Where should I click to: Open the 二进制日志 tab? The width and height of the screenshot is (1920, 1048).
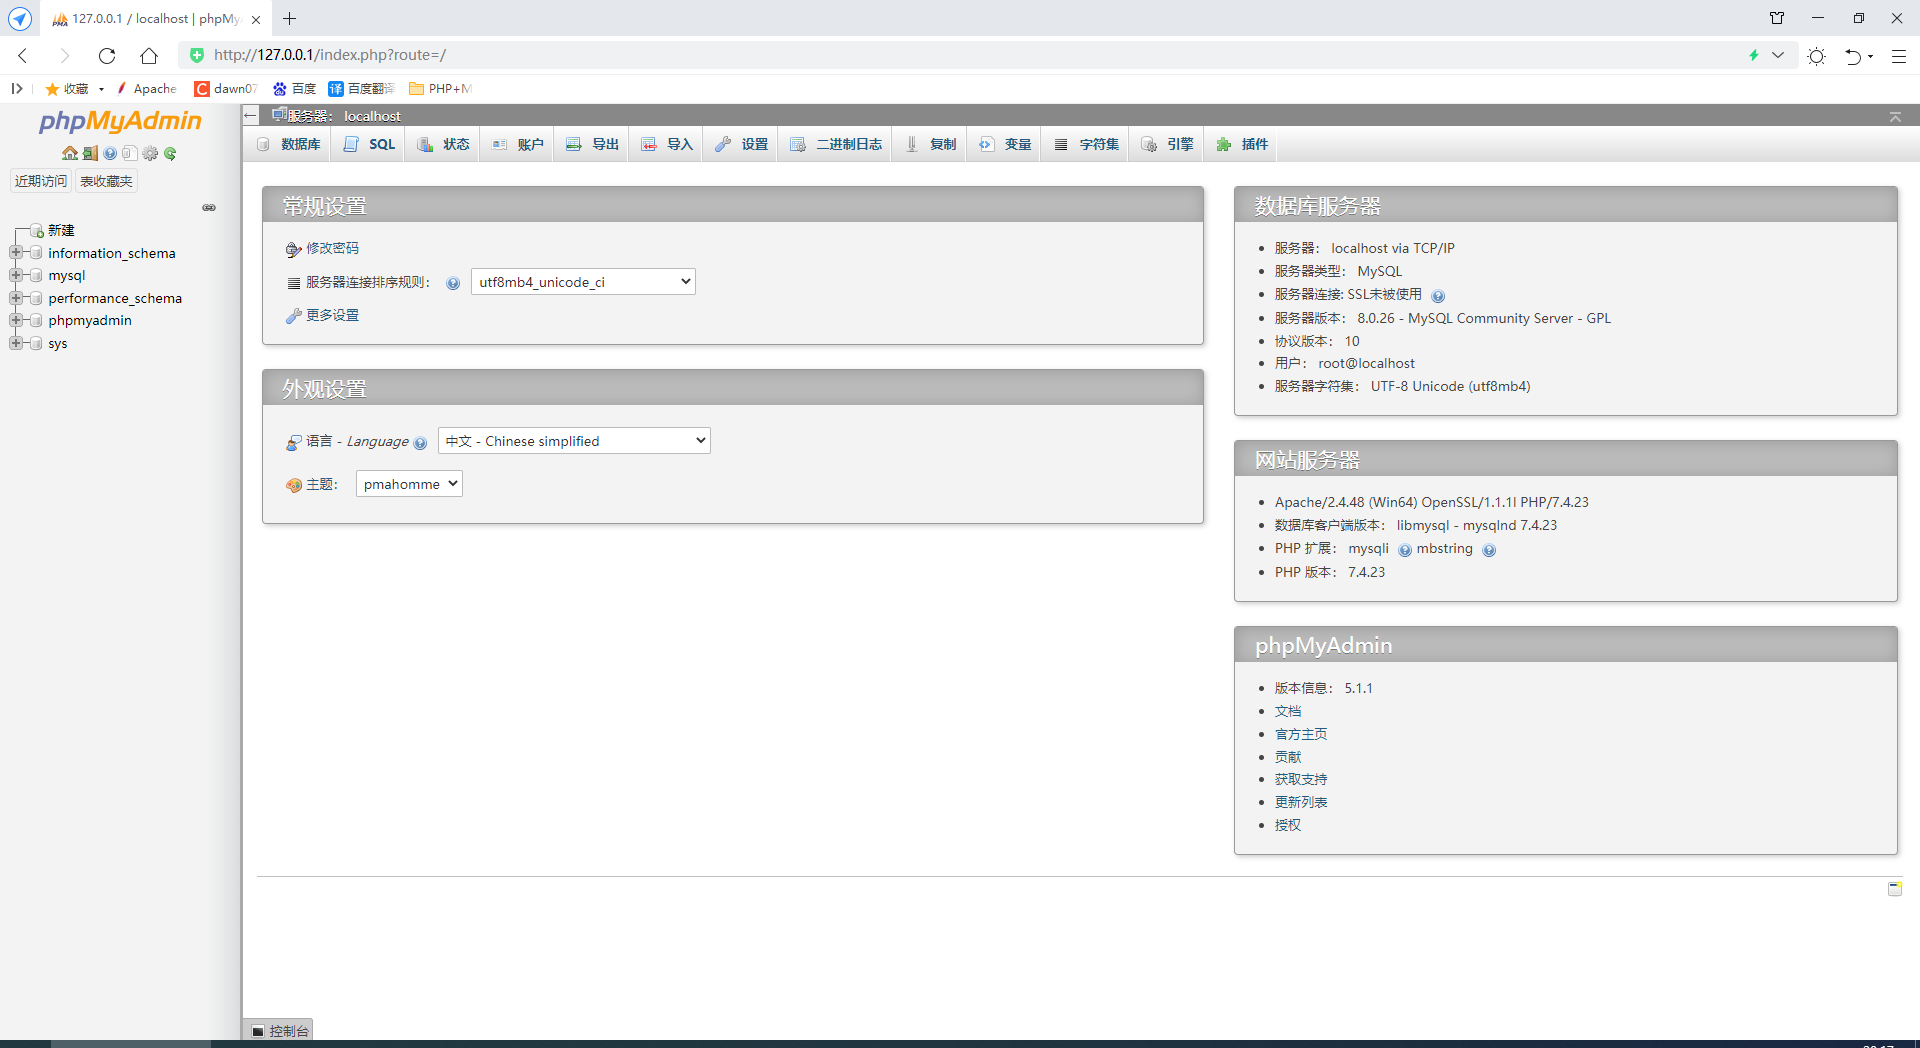(x=836, y=144)
